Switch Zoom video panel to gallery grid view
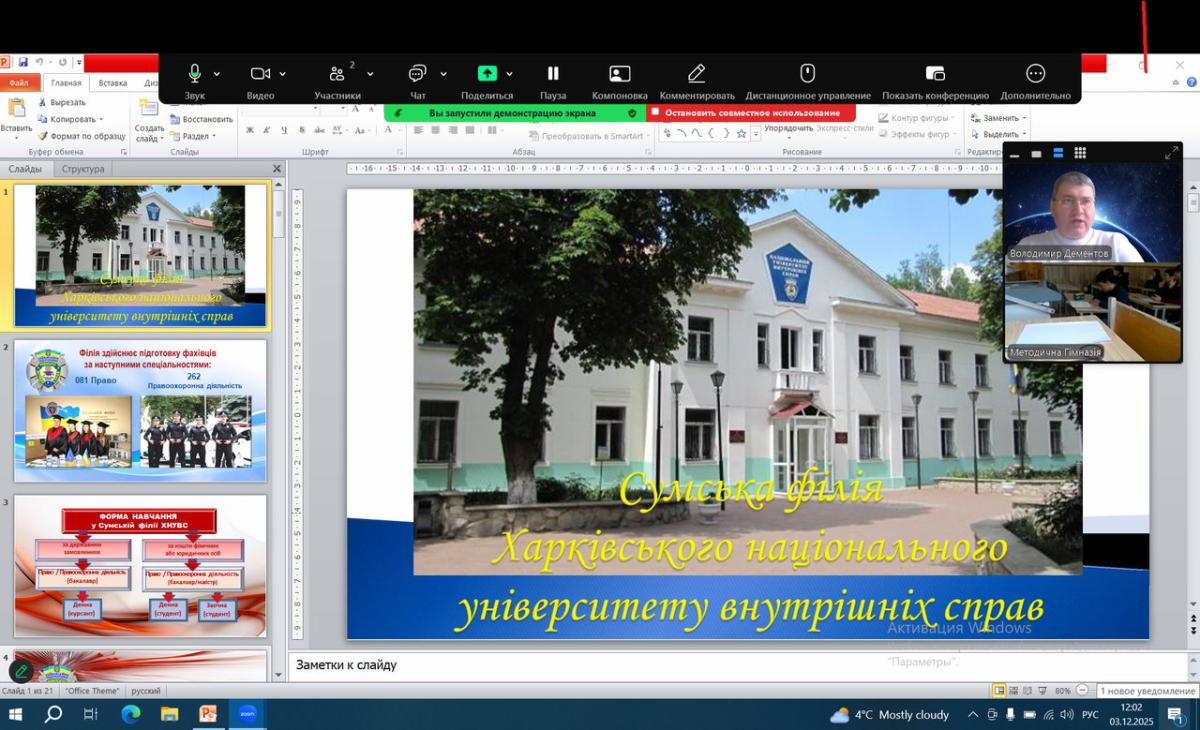This screenshot has width=1200, height=730. 1080,153
